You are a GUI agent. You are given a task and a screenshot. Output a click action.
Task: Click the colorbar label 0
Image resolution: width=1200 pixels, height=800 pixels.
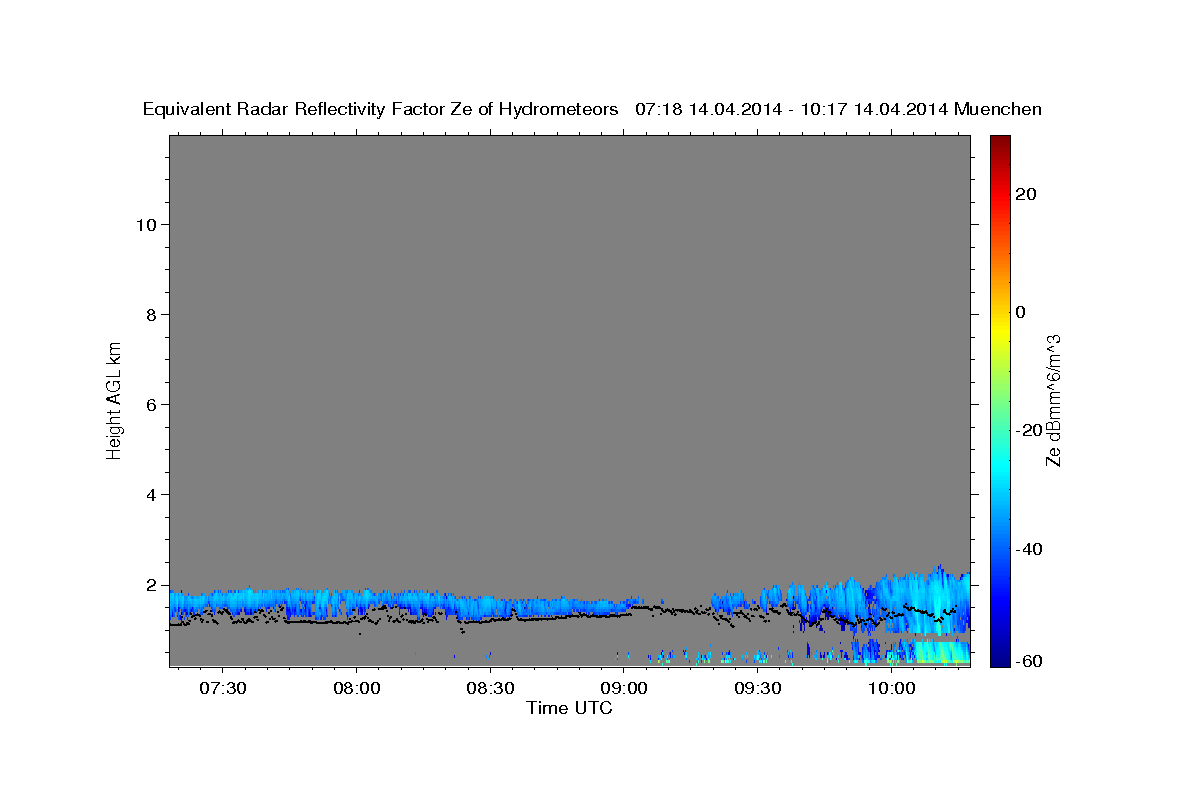(x=1021, y=312)
